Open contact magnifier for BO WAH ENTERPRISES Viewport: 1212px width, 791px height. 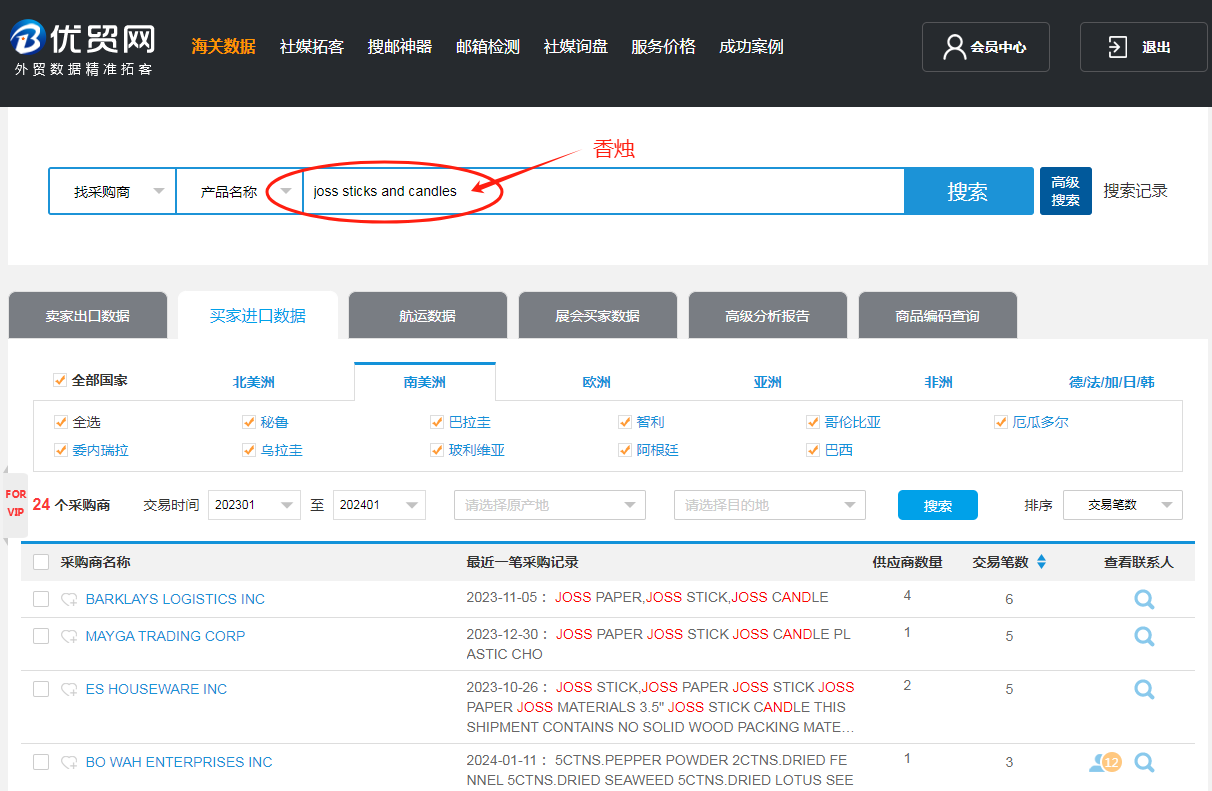(x=1144, y=763)
